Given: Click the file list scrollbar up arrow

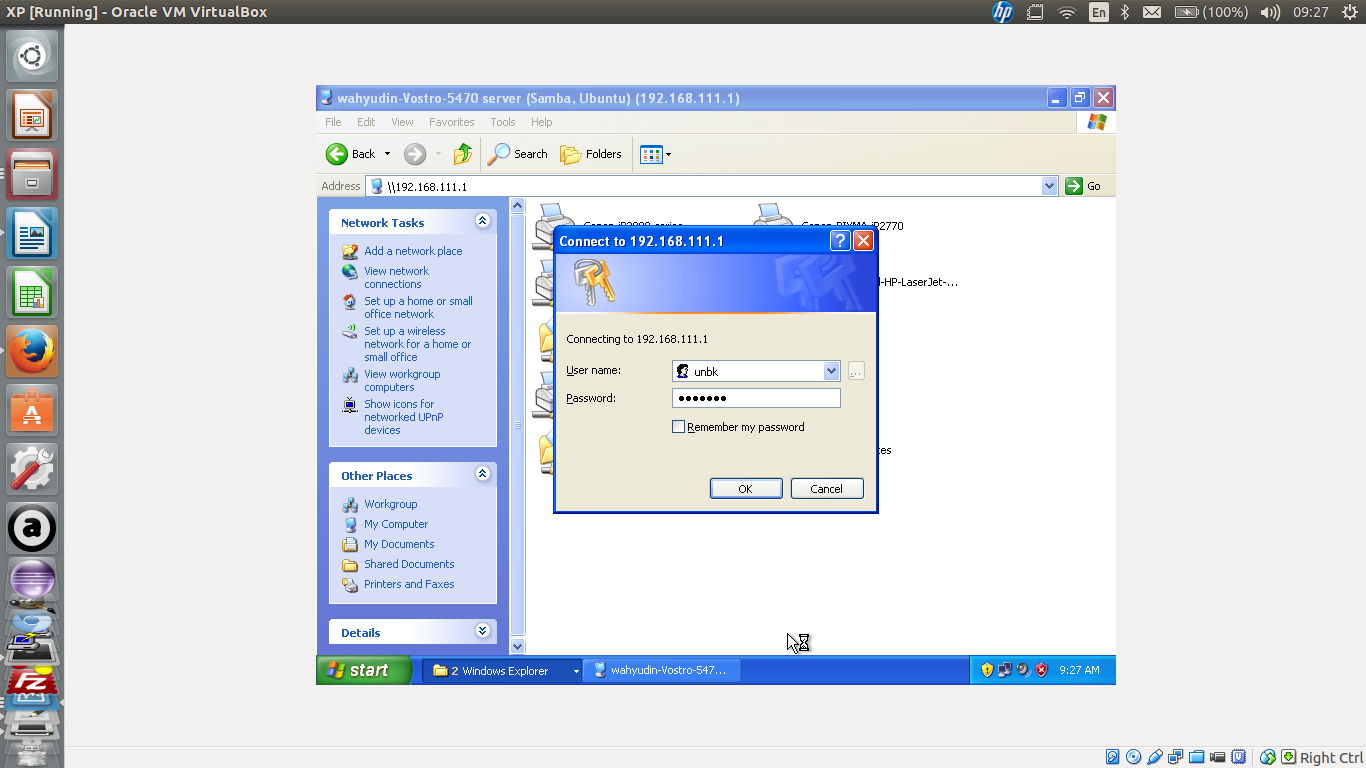Looking at the screenshot, I should pos(517,206).
